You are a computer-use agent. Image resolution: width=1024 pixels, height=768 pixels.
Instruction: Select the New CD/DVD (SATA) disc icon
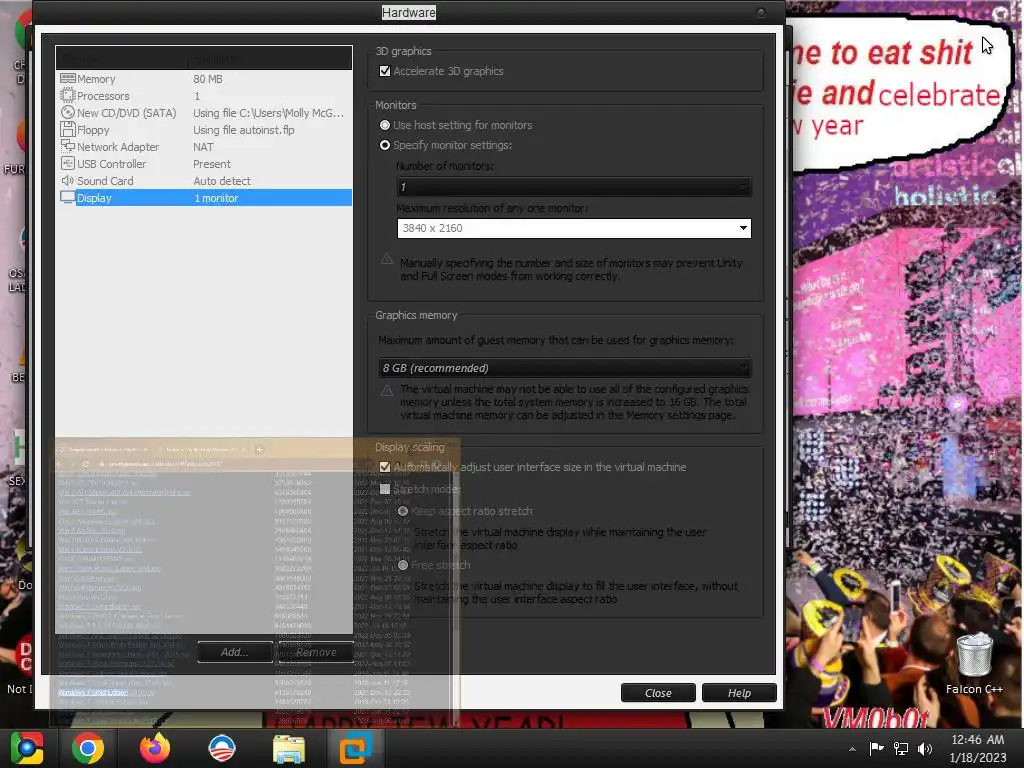click(x=68, y=112)
